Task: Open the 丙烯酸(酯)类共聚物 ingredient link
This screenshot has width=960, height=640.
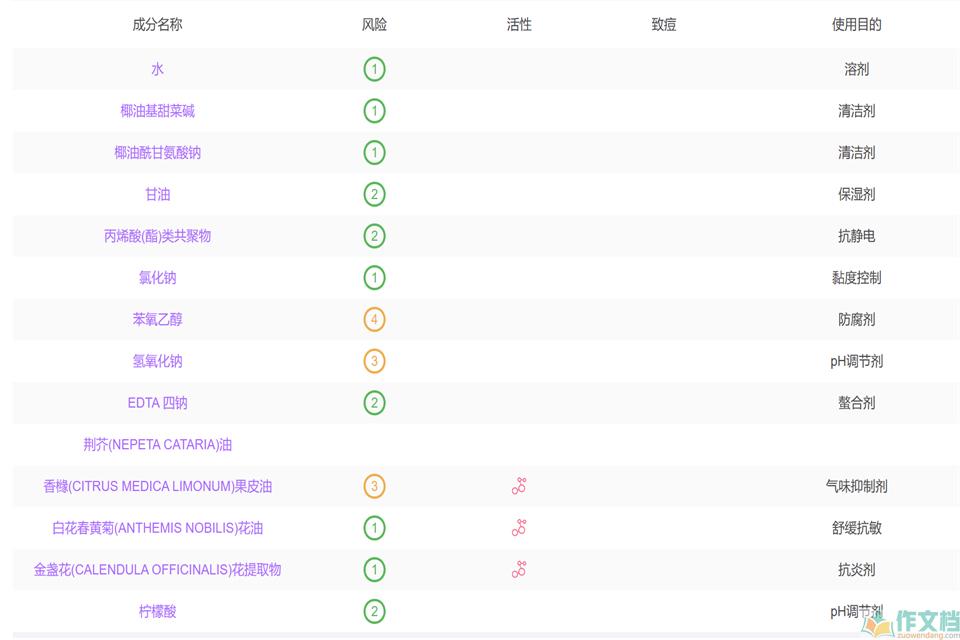Action: 157,236
